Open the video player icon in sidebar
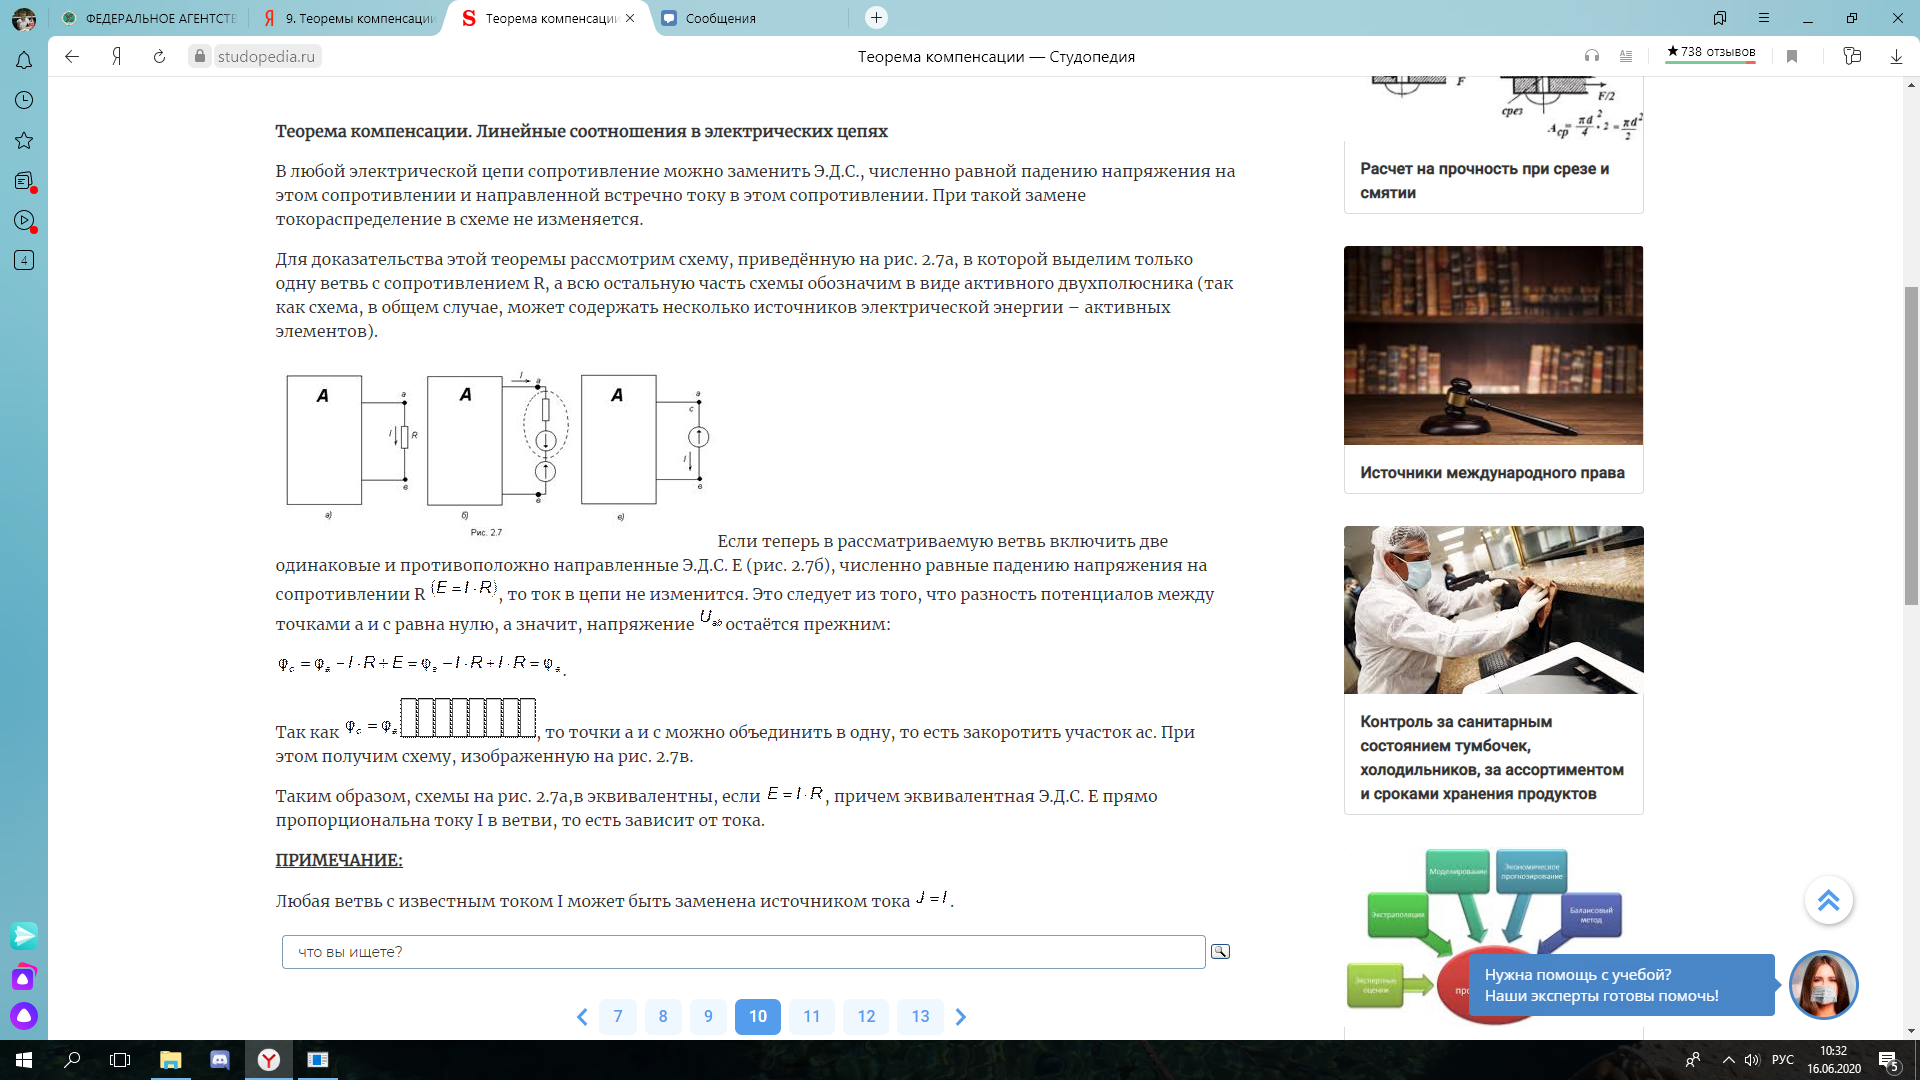Viewport: 1920px width, 1080px height. click(24, 220)
